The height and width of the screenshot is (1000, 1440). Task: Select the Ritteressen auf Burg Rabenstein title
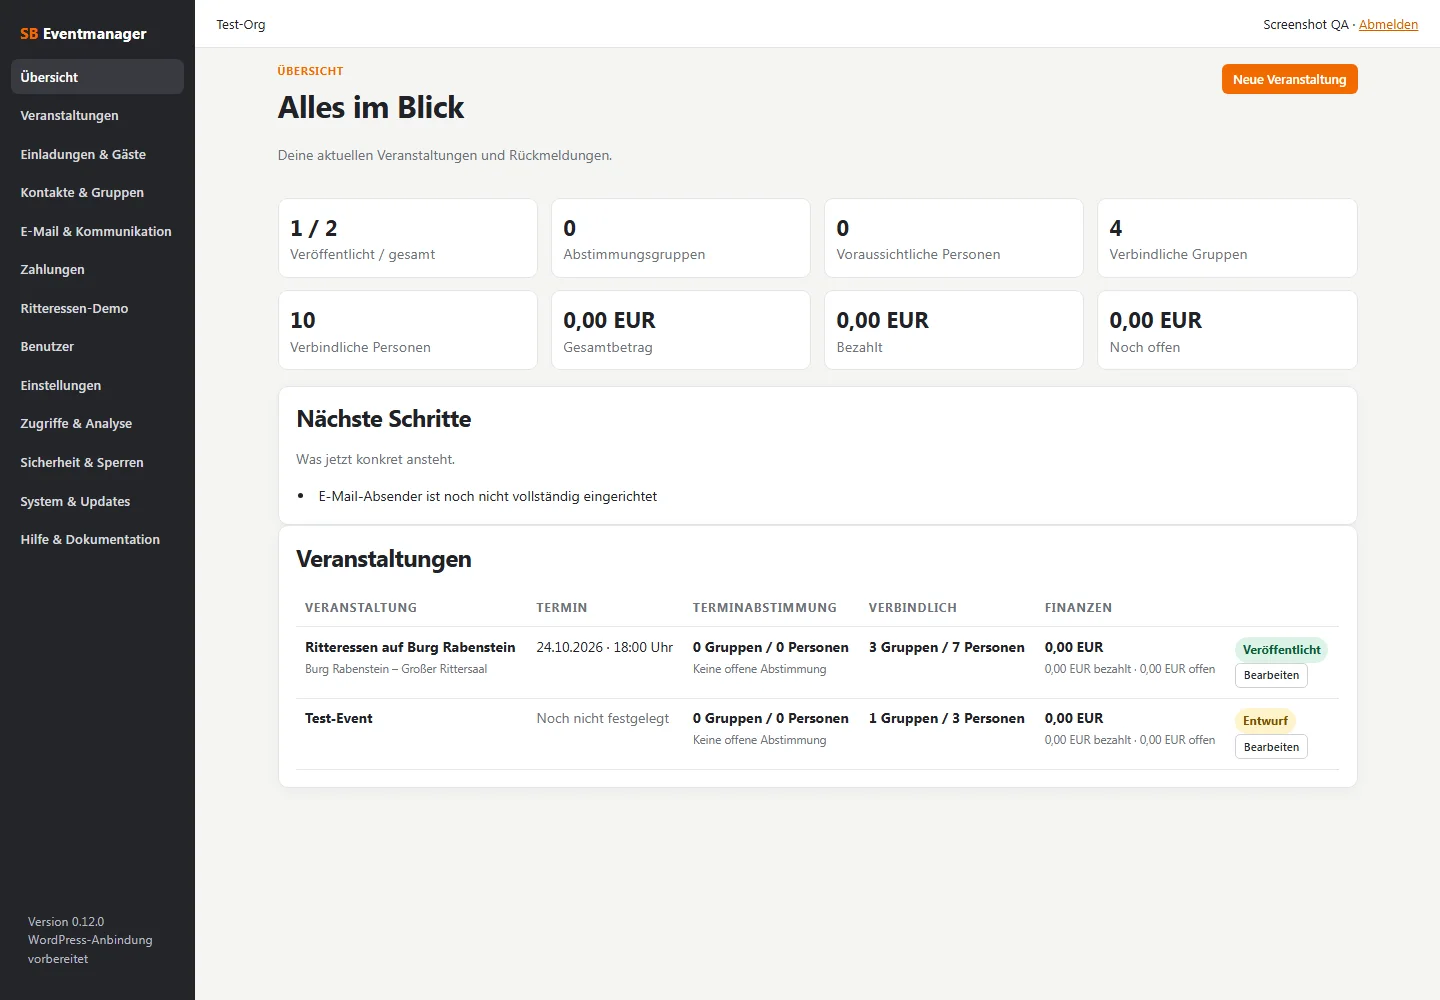click(x=410, y=647)
